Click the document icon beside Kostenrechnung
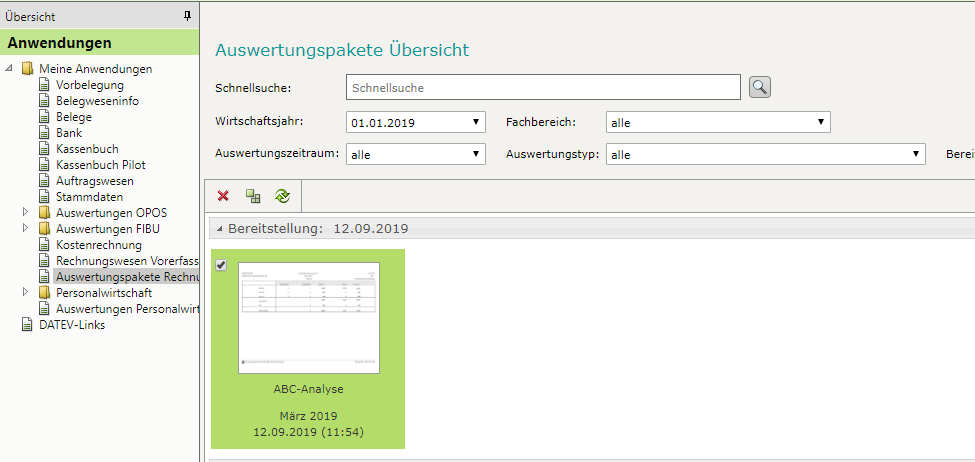 coord(44,245)
